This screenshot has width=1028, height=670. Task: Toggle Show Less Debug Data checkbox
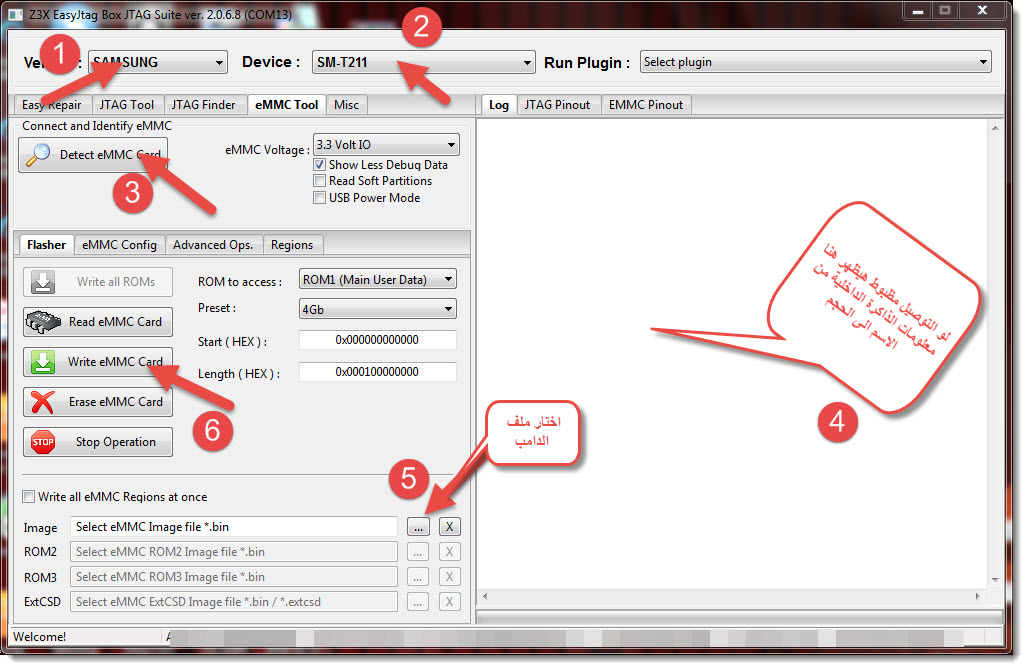coord(319,165)
